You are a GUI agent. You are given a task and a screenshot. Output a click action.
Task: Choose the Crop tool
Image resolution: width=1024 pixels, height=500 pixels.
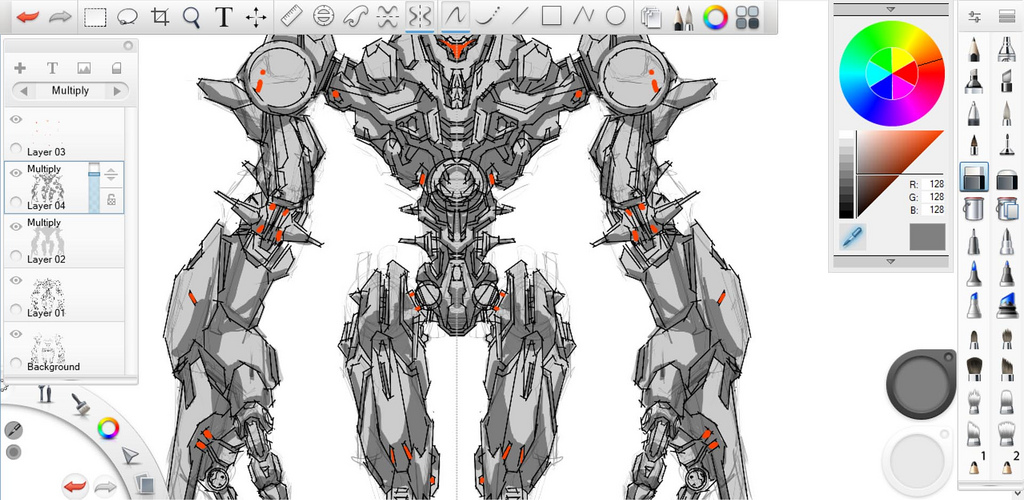(x=159, y=17)
